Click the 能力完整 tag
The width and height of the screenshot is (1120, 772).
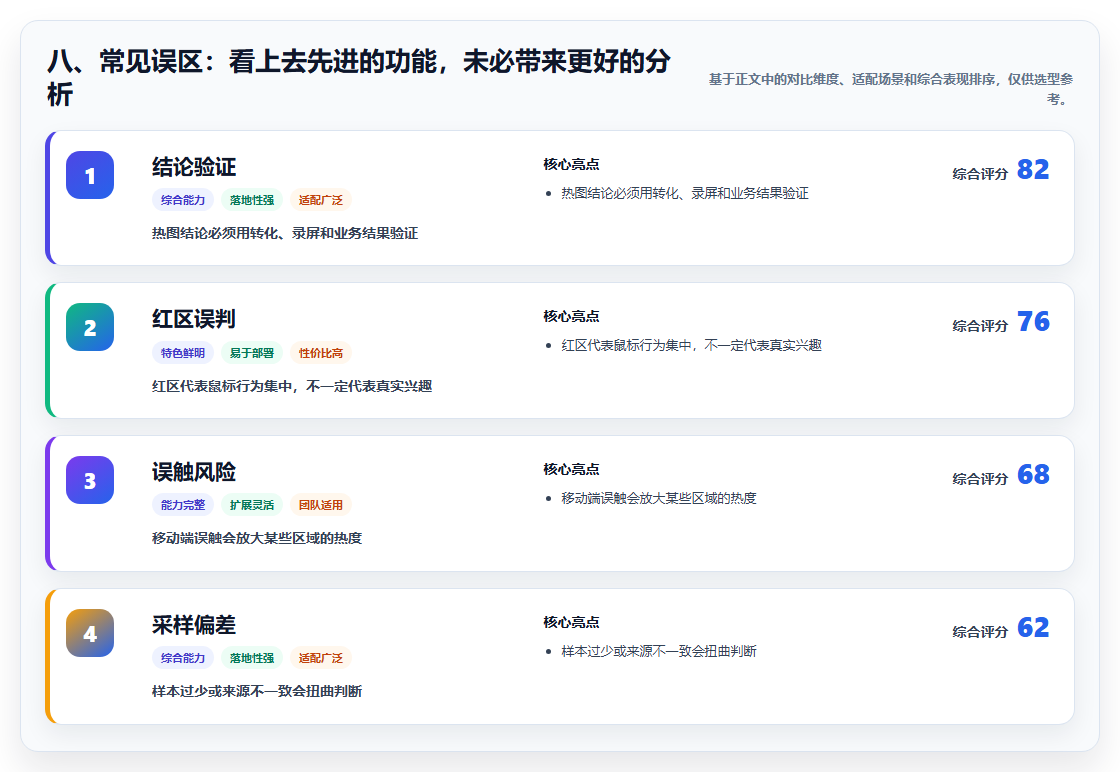click(183, 505)
